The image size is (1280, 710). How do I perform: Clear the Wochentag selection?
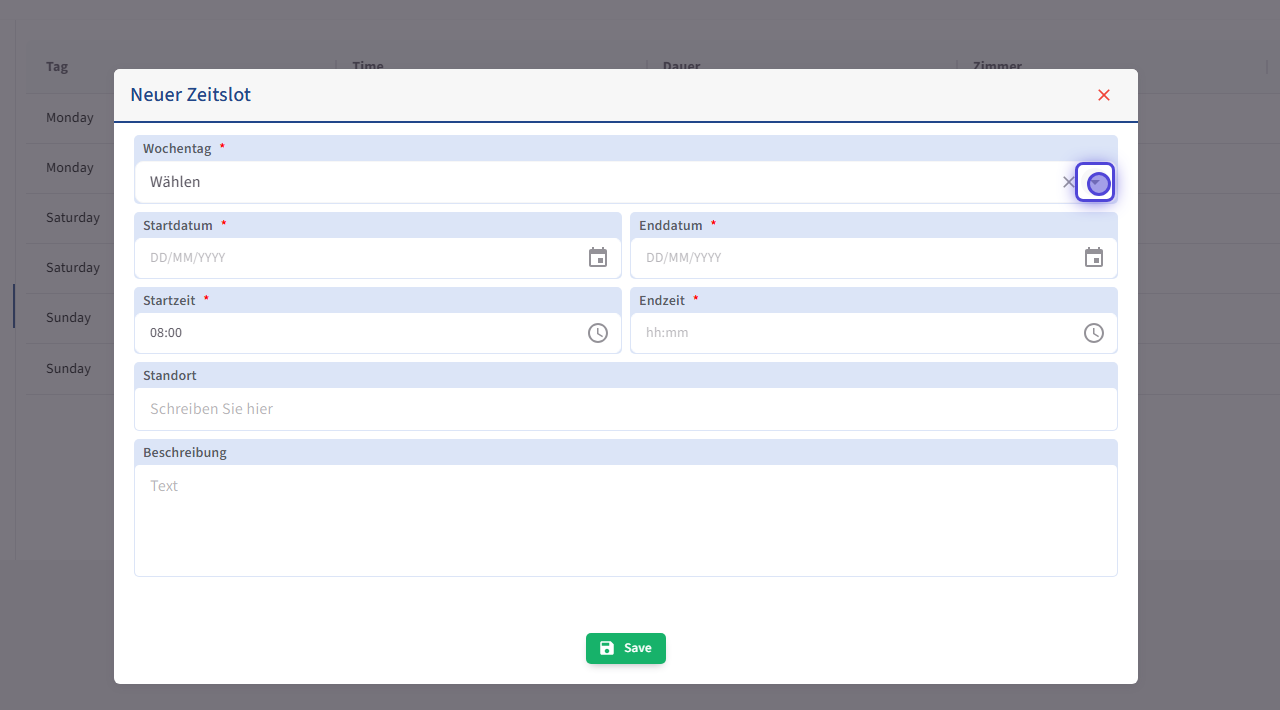pyautogui.click(x=1068, y=182)
